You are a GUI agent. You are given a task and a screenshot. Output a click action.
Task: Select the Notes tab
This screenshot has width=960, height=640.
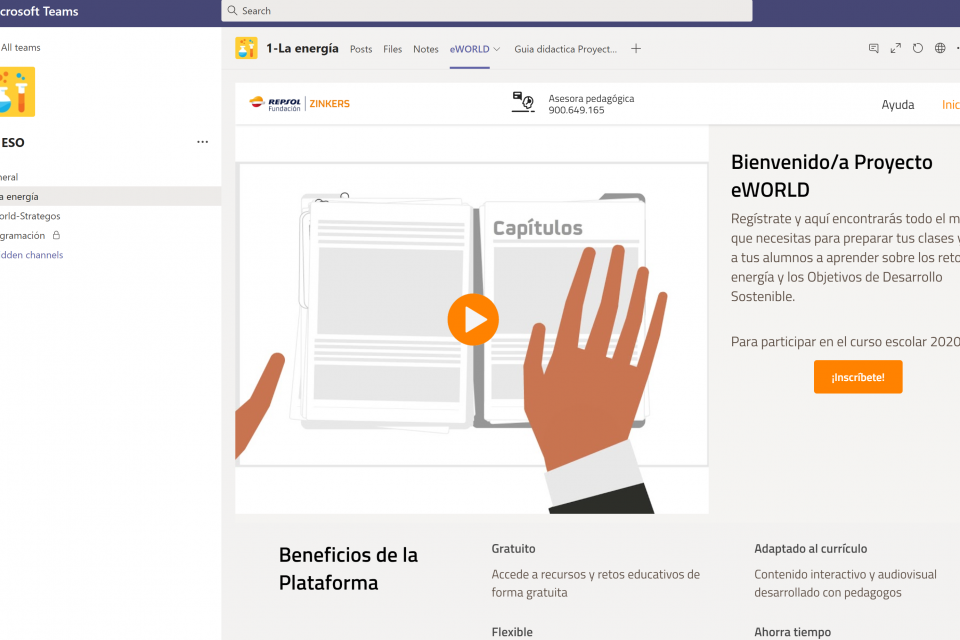(426, 49)
